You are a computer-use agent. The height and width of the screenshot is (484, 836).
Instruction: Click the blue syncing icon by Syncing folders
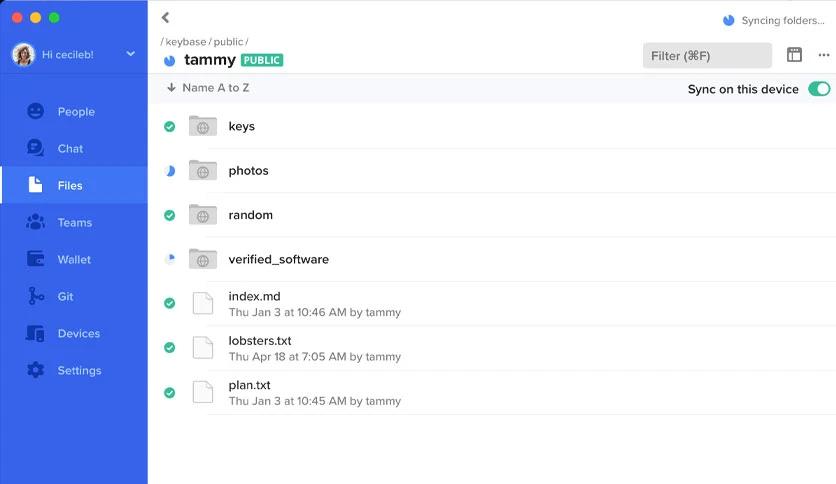(x=728, y=20)
